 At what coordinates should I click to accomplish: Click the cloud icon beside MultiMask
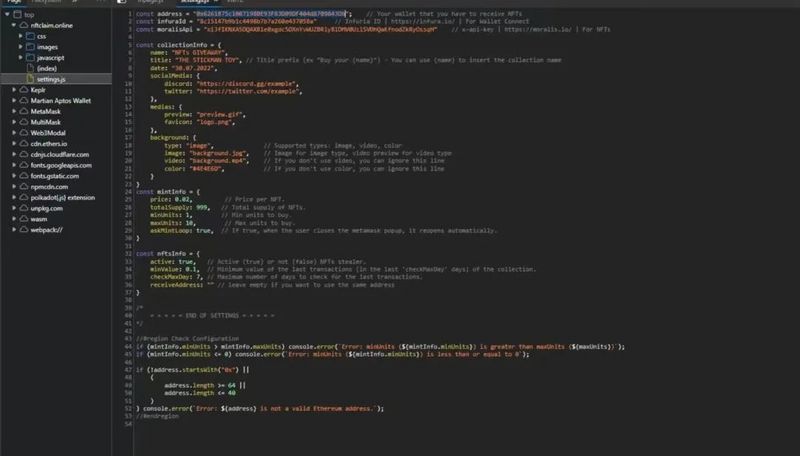[24, 122]
